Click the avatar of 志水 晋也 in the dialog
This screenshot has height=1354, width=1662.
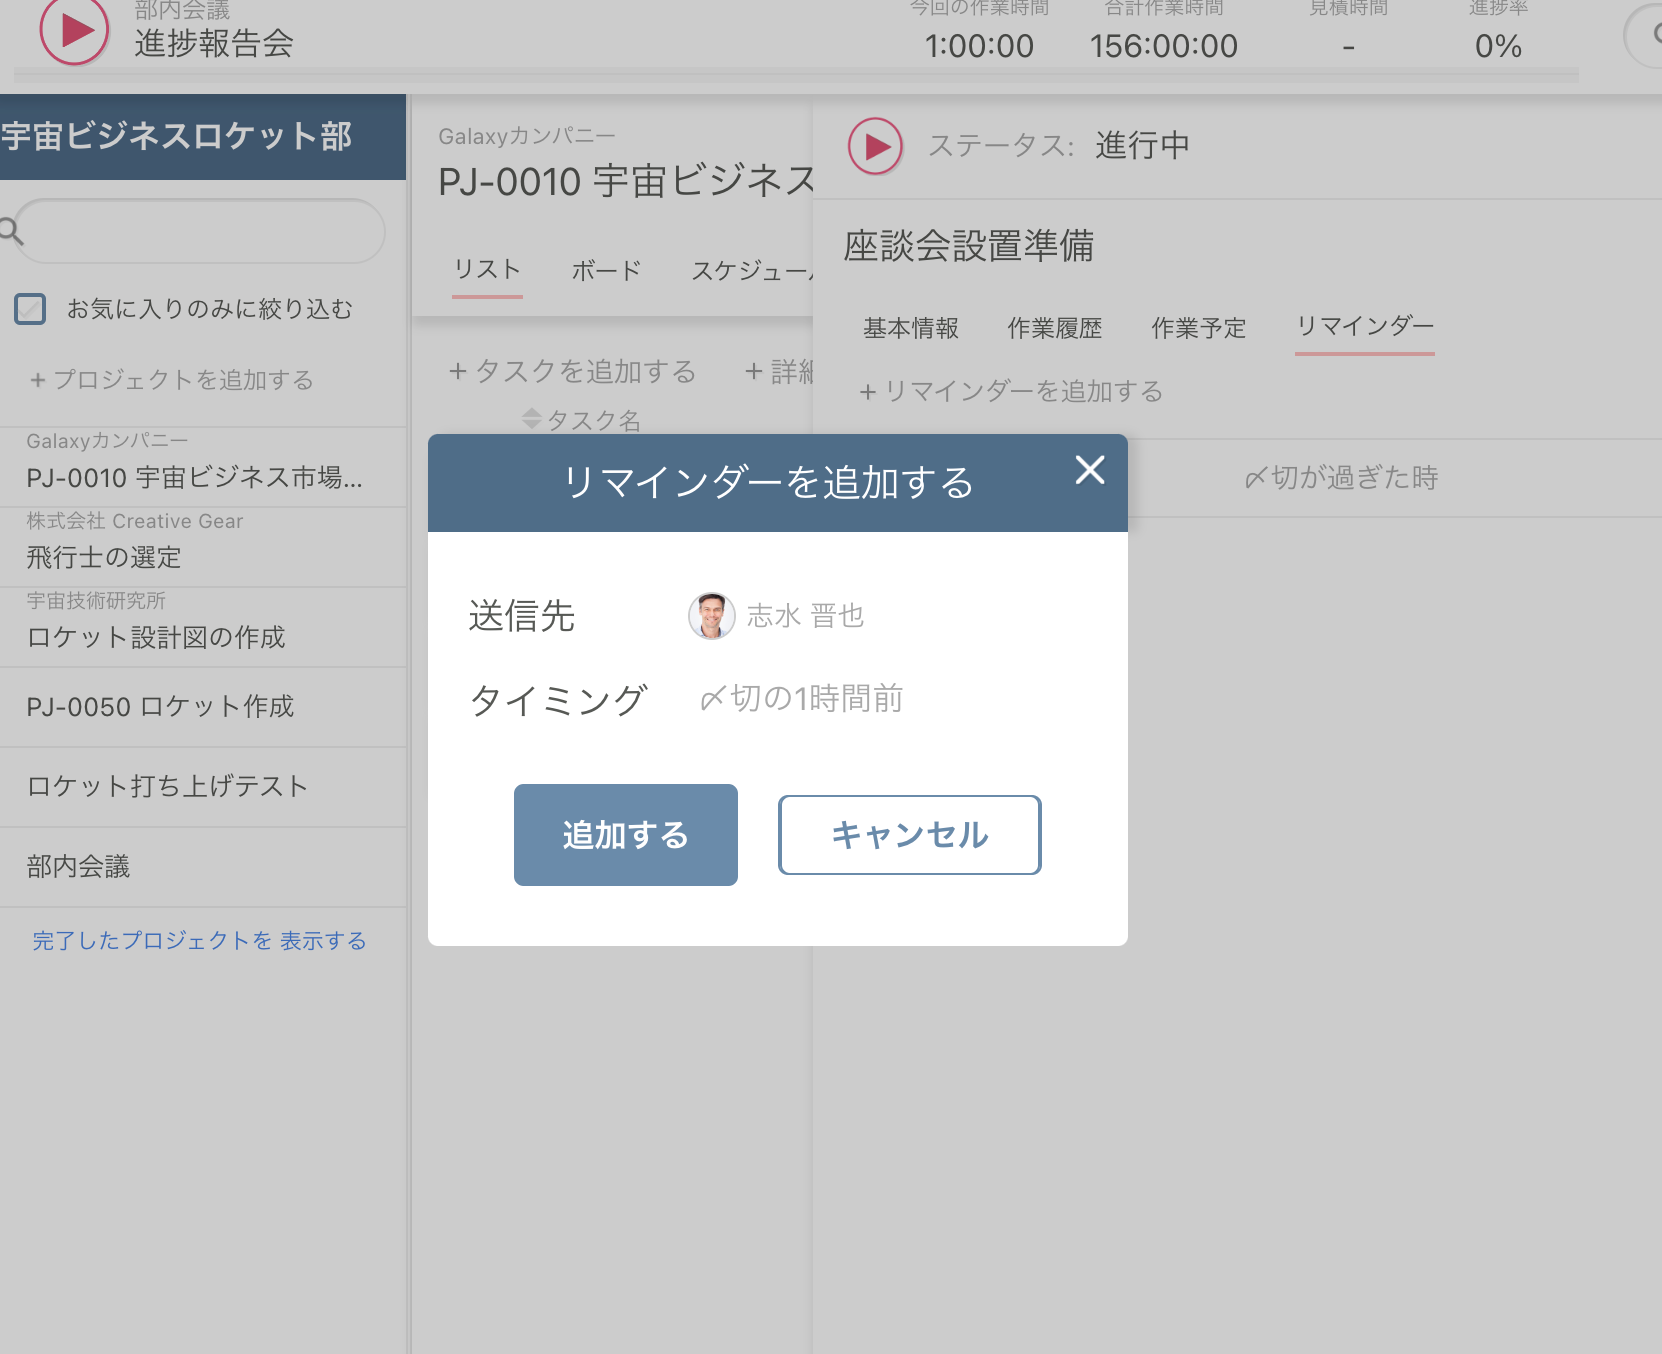coord(710,616)
